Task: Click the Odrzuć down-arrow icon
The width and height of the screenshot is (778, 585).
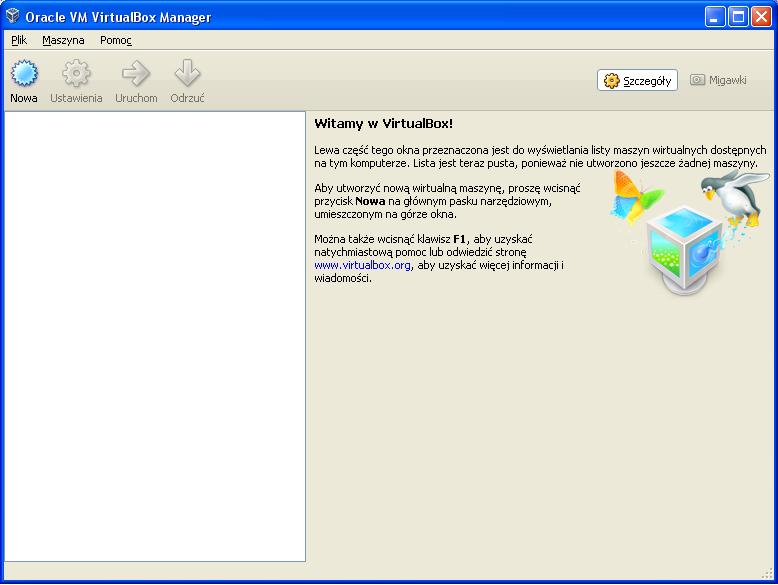Action: [x=187, y=73]
